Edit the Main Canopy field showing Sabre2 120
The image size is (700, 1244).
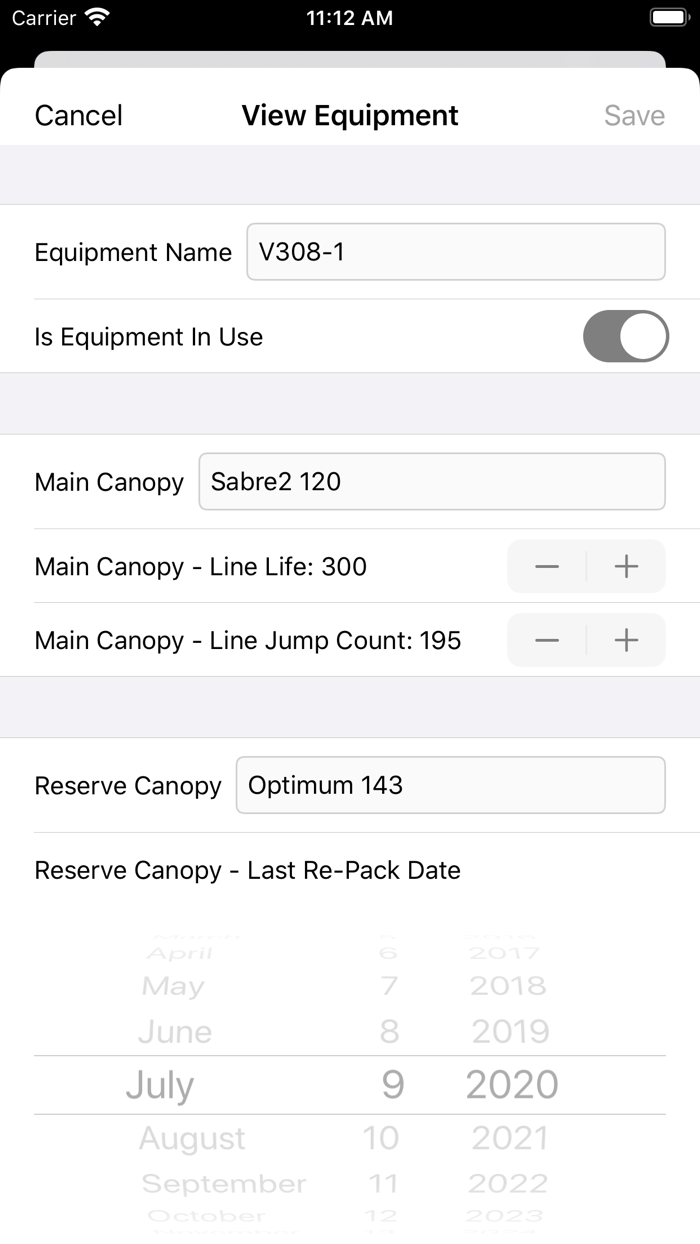click(x=432, y=481)
